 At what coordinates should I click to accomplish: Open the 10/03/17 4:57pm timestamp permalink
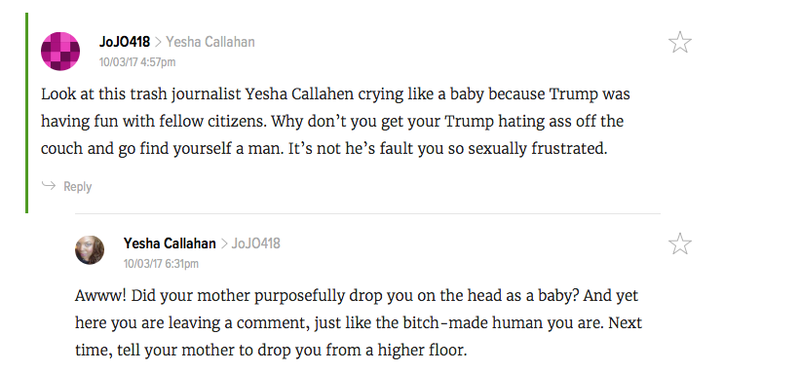pyautogui.click(x=137, y=62)
